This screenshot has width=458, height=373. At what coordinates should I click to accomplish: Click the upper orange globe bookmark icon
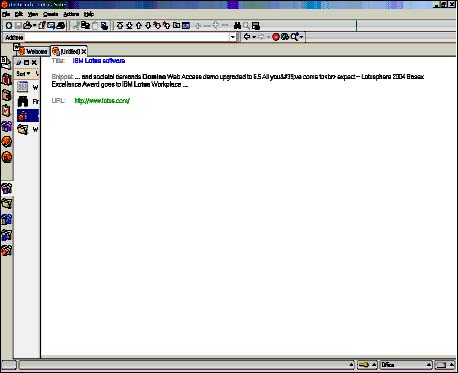click(x=7, y=142)
